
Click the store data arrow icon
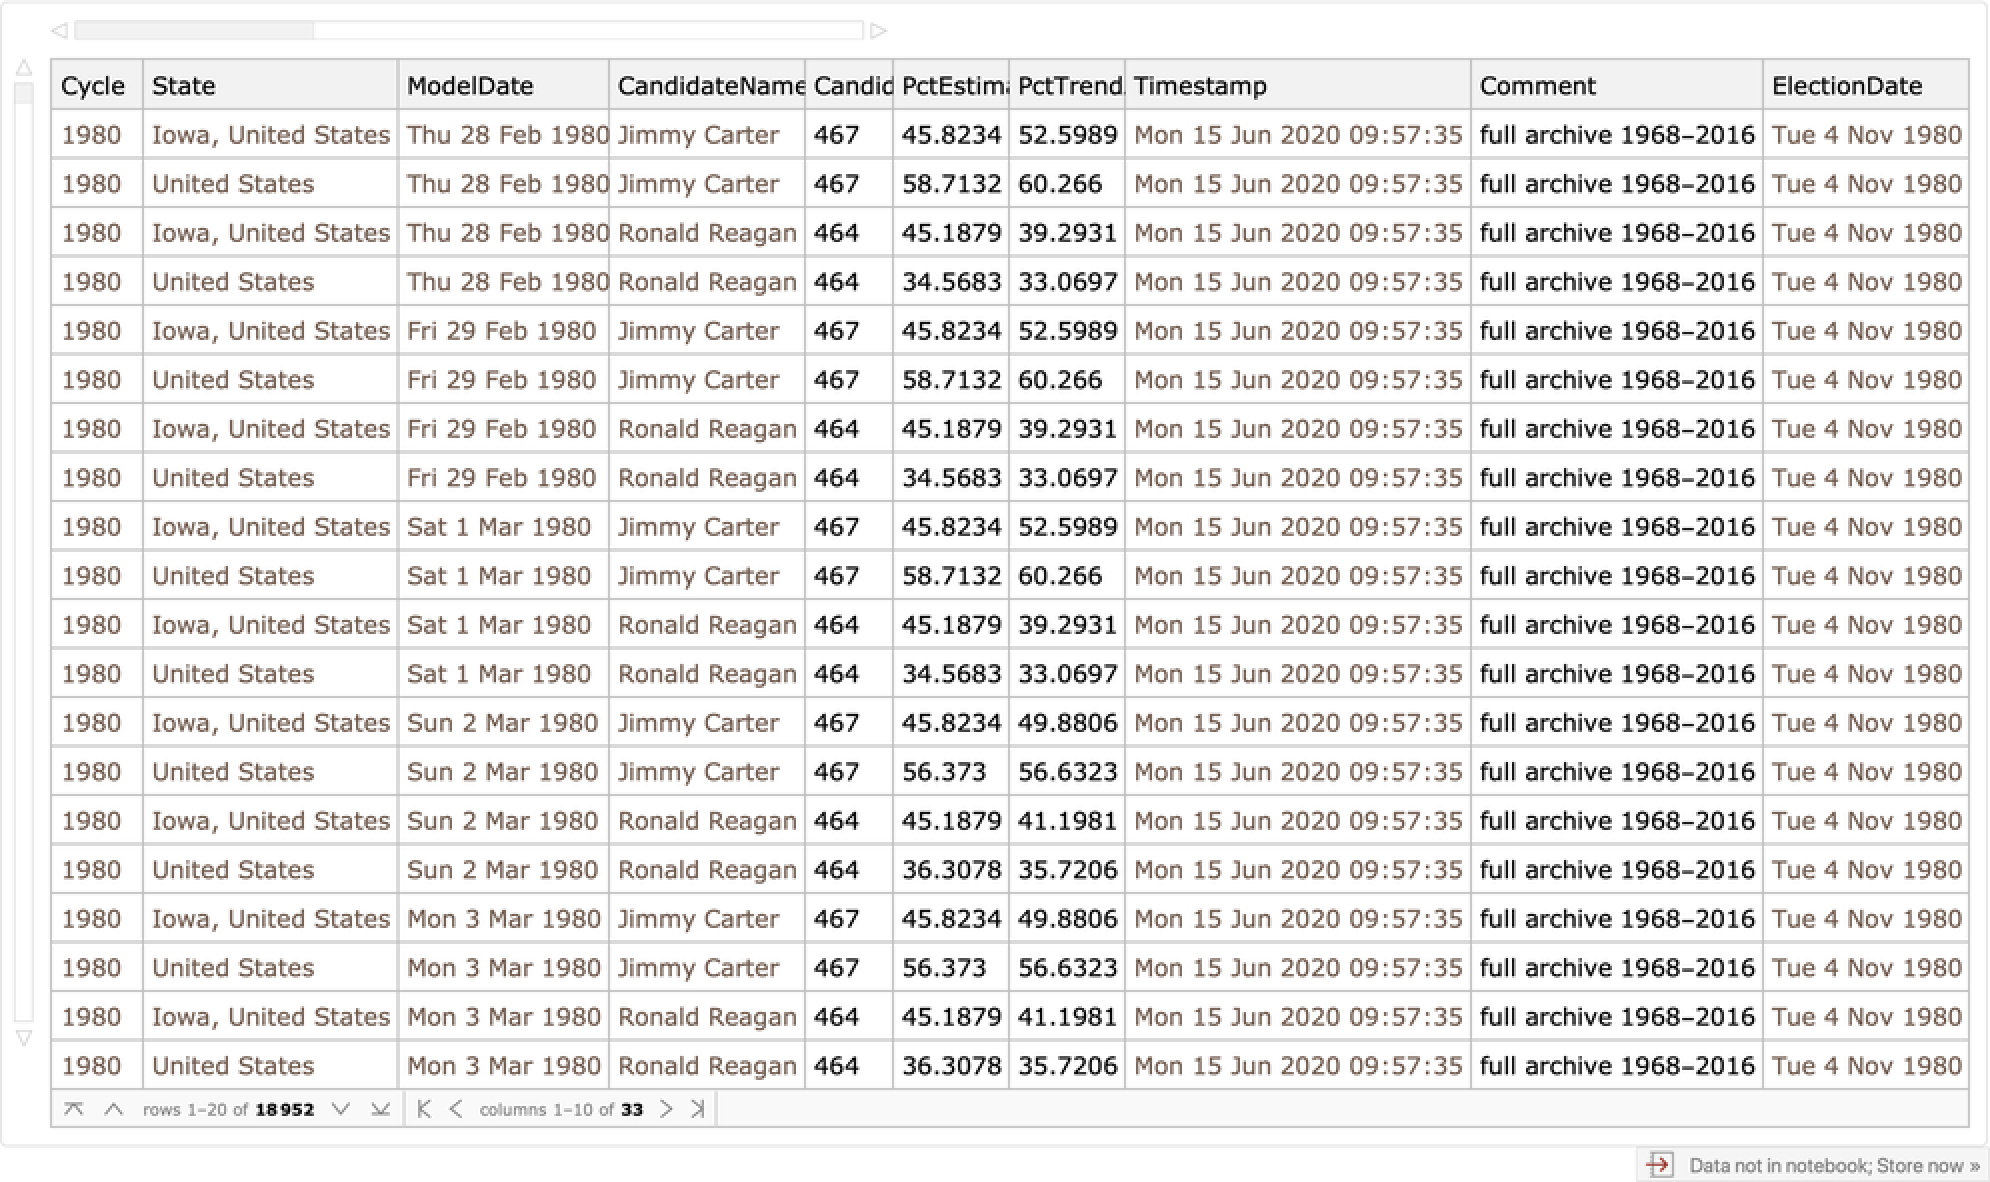tap(1659, 1165)
